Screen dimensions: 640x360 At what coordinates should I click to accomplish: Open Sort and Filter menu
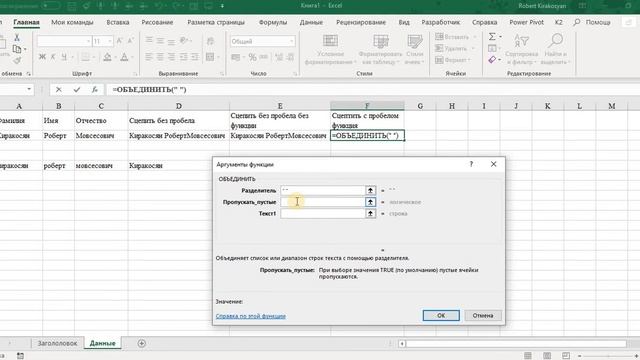521,49
